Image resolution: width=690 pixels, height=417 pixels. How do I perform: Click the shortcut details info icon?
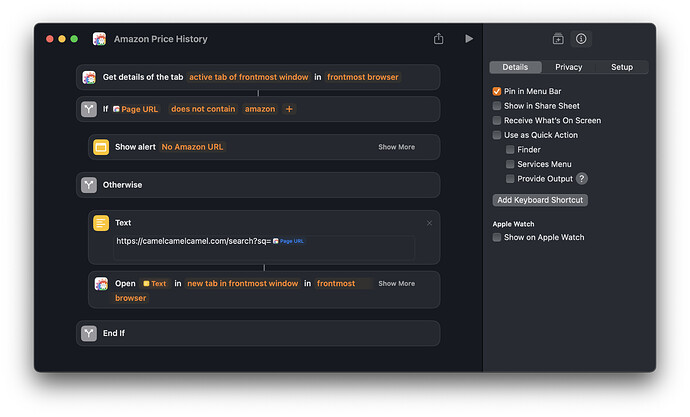(581, 39)
